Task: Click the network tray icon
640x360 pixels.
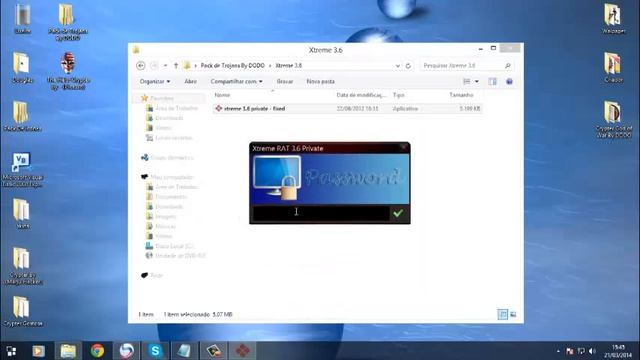Action: [581, 351]
